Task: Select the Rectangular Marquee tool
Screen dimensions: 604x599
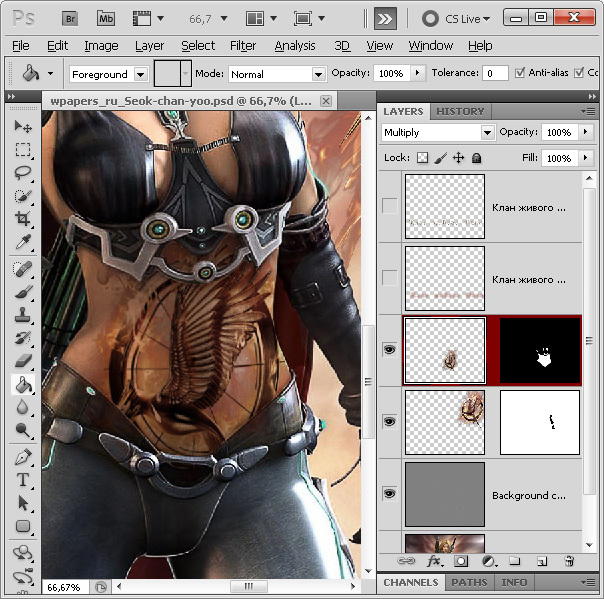Action: point(23,149)
